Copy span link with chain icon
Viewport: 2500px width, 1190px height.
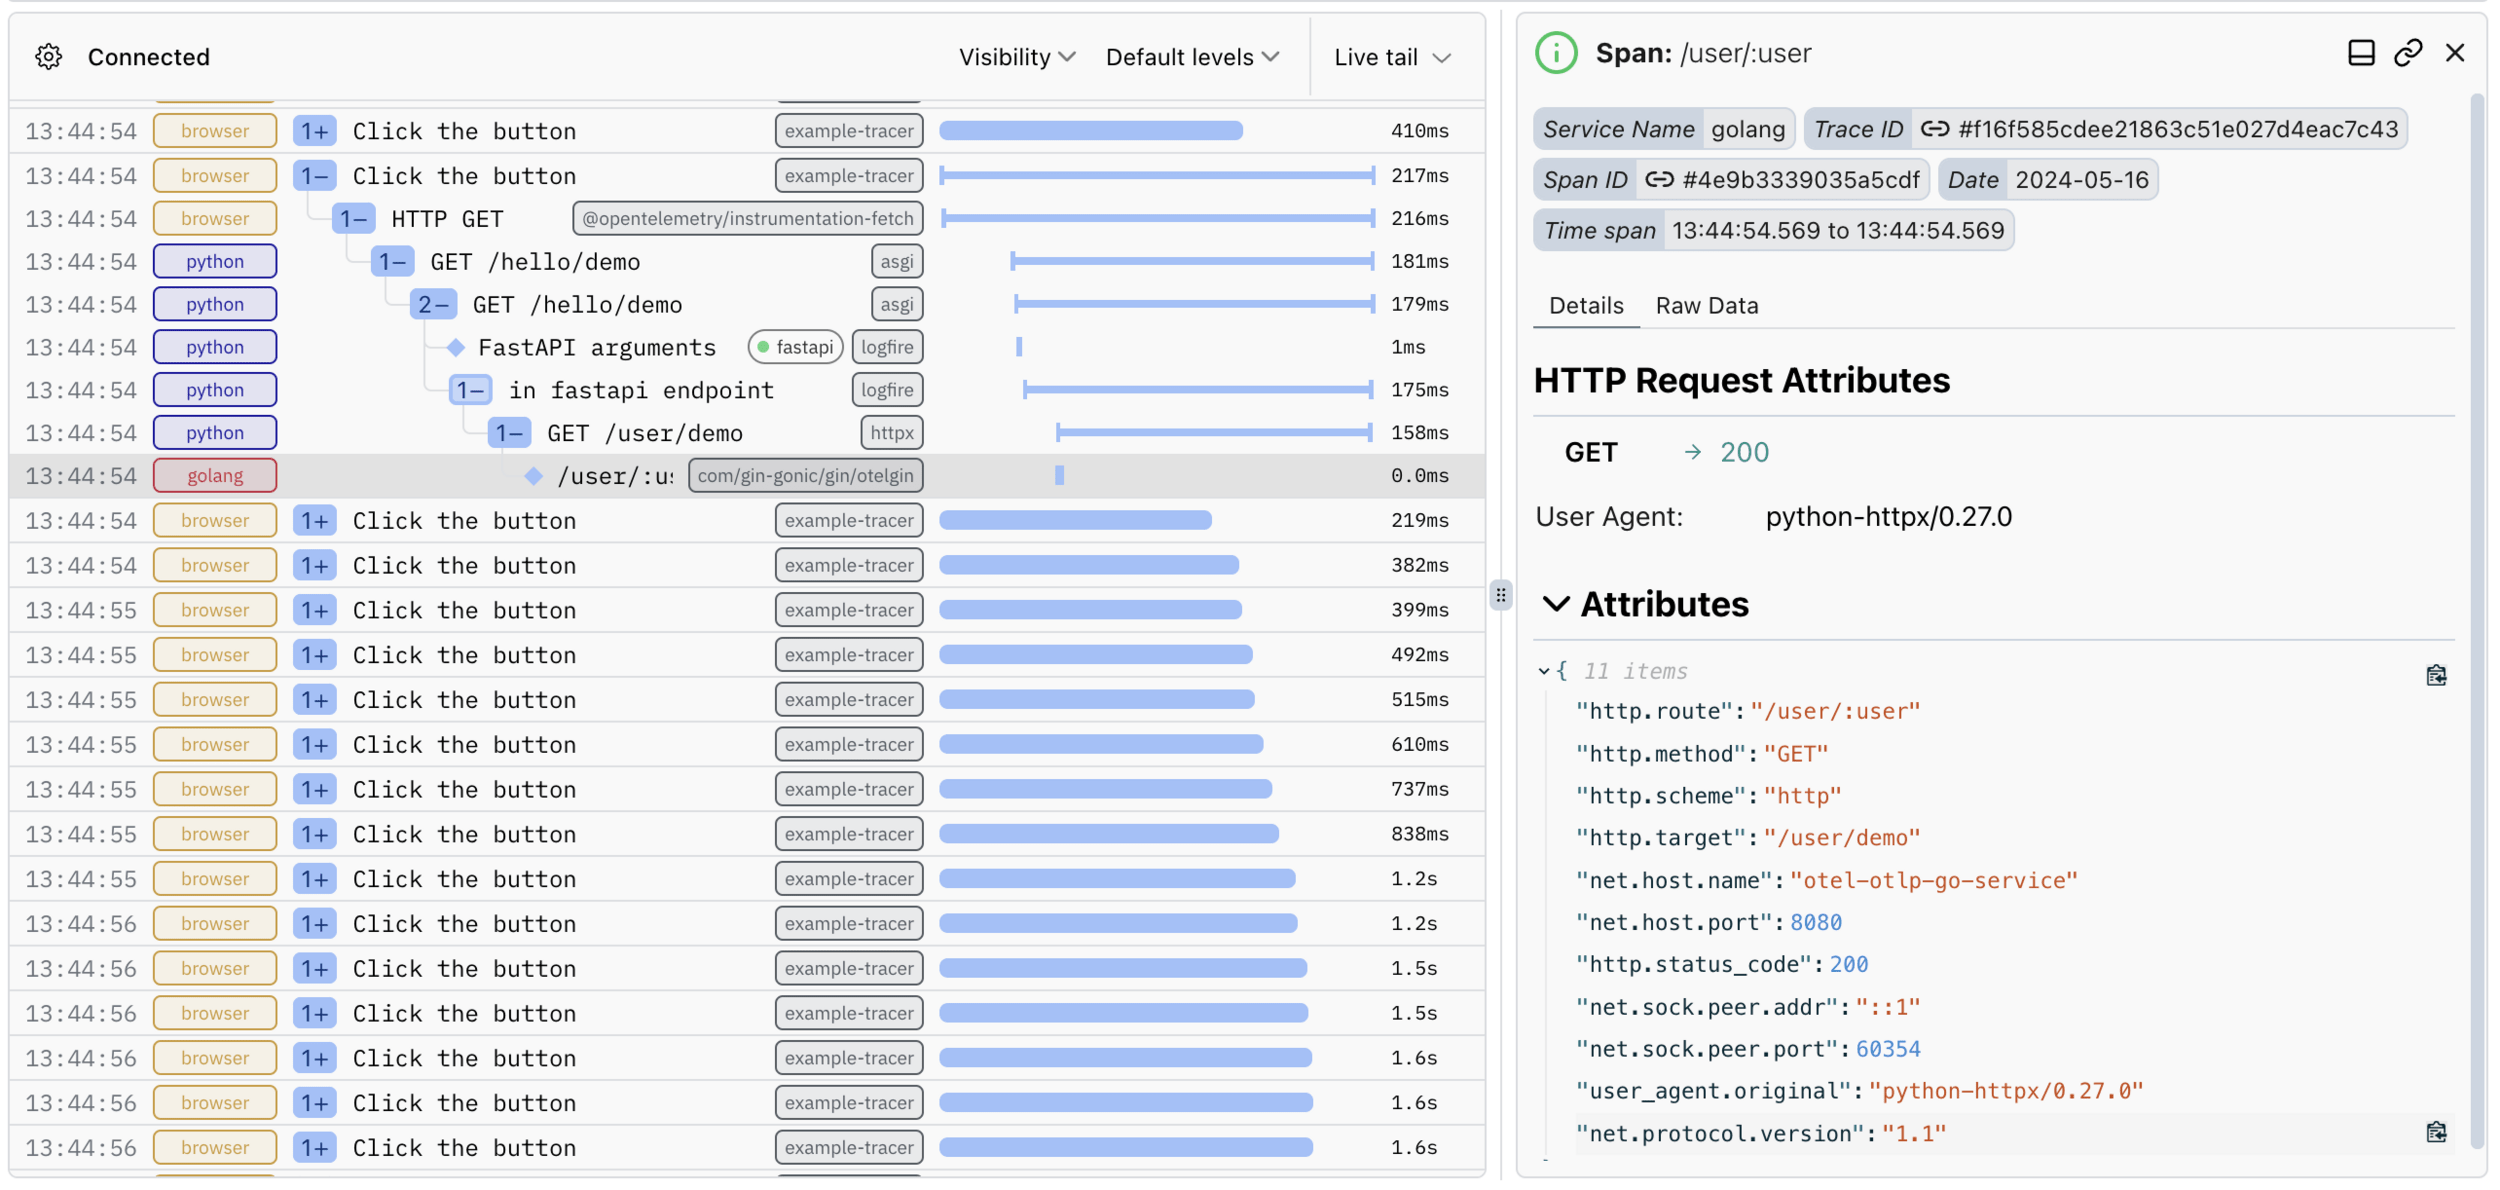[2407, 53]
